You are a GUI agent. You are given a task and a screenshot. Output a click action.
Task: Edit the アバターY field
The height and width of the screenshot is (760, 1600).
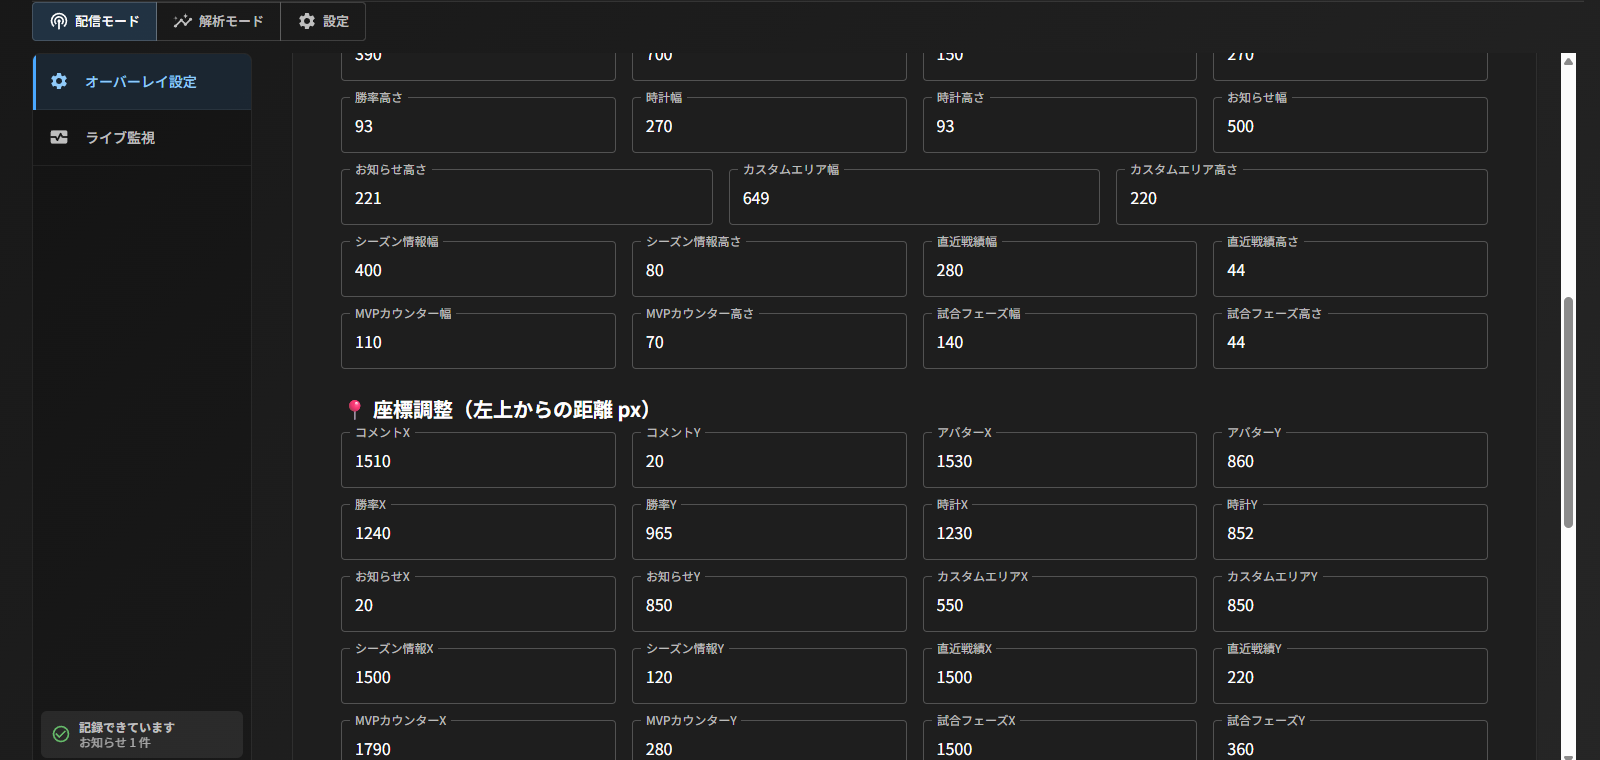coord(1350,460)
